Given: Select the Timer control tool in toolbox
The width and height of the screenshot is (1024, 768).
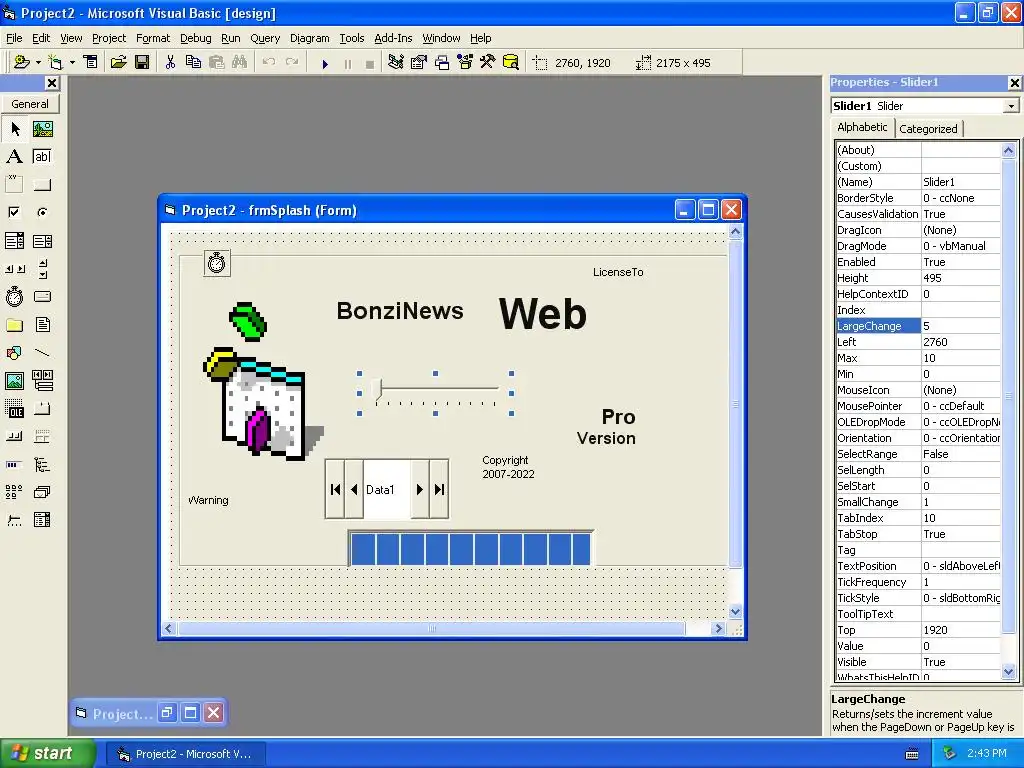Looking at the screenshot, I should click(x=15, y=296).
